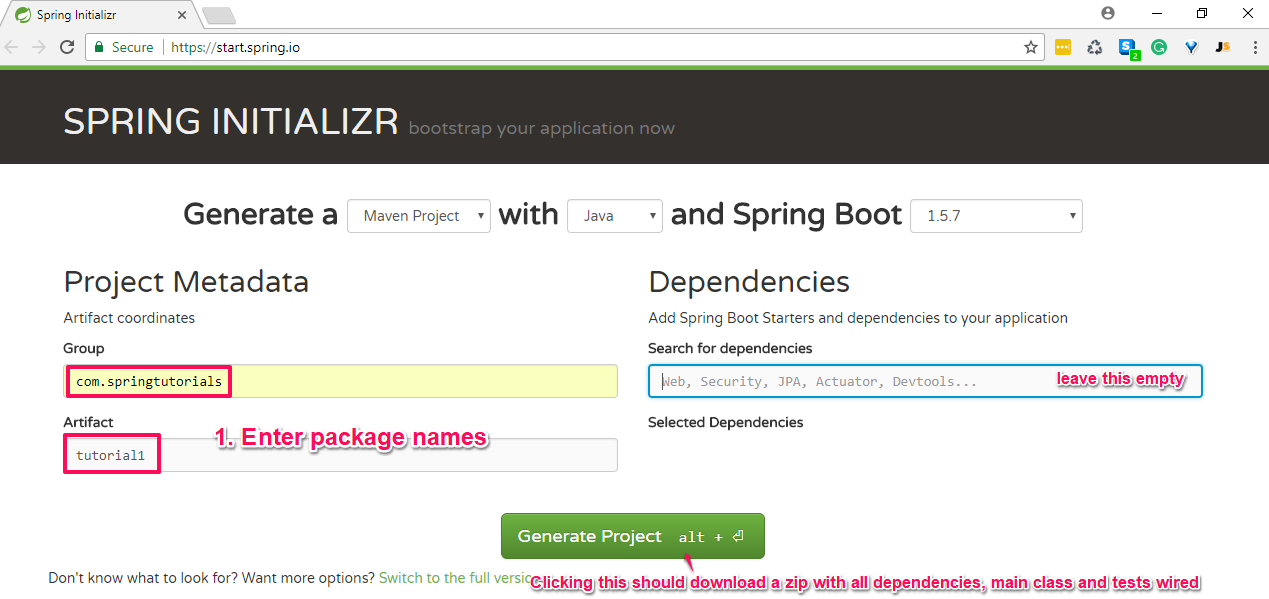Click the page reload button

click(66, 47)
